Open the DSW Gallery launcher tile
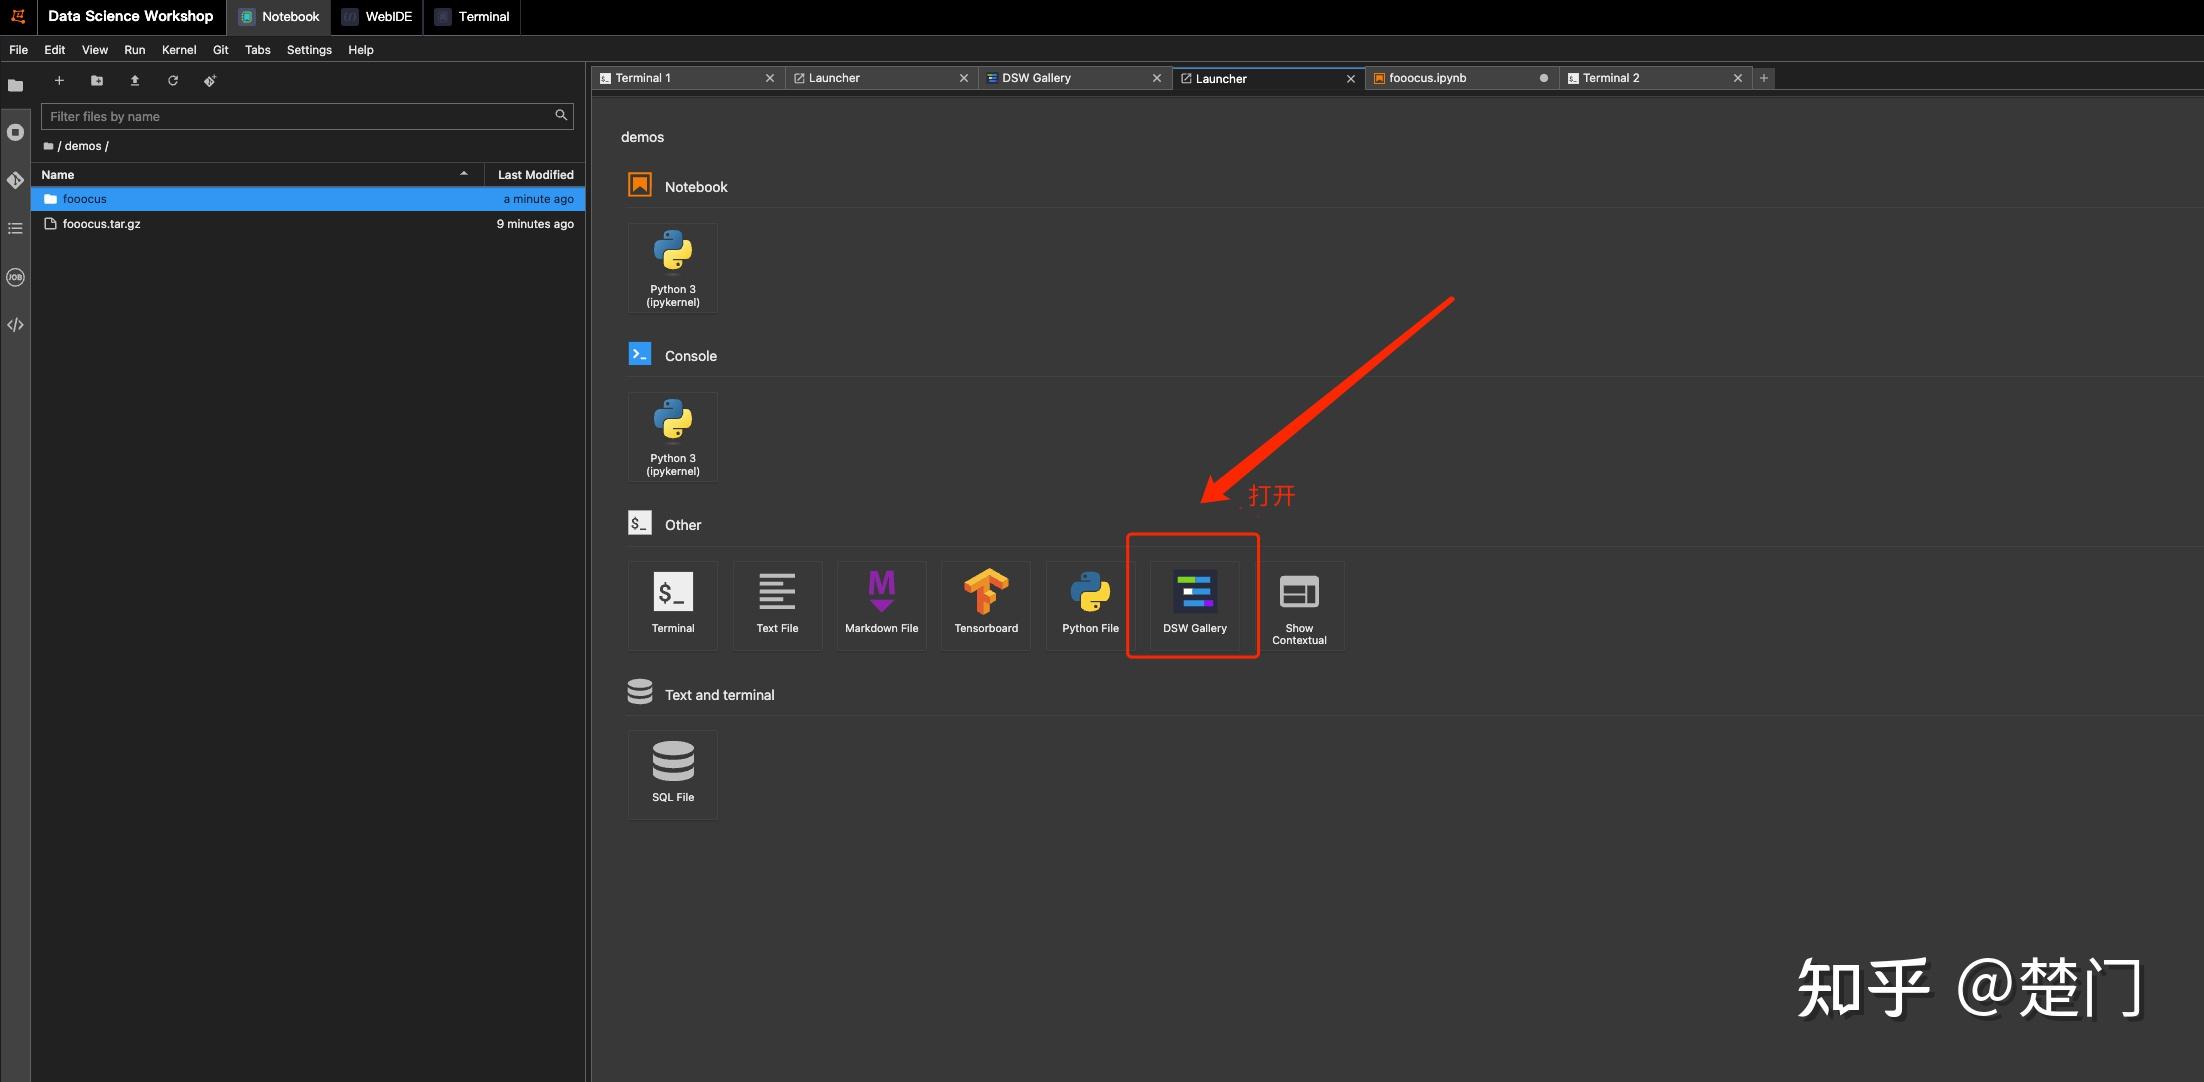Screen dimensions: 2204x1082 pyautogui.click(x=1194, y=603)
